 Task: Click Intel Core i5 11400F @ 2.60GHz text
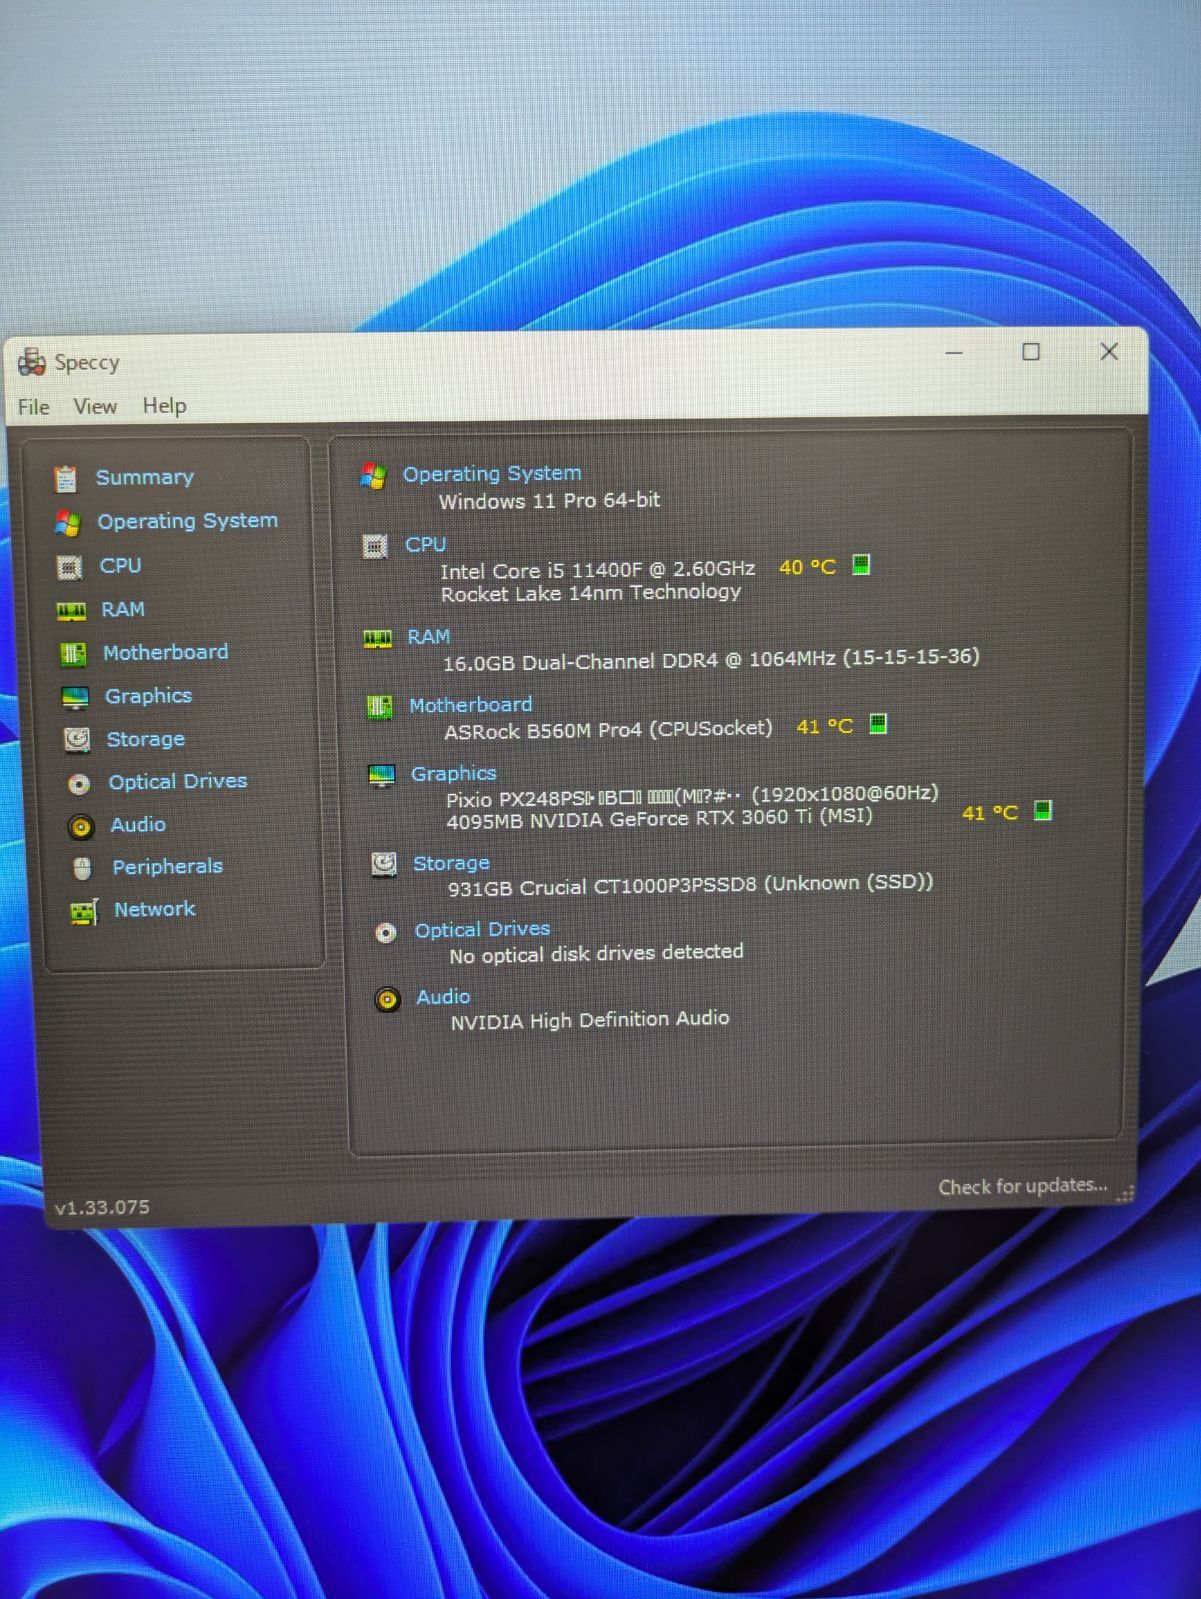(598, 569)
